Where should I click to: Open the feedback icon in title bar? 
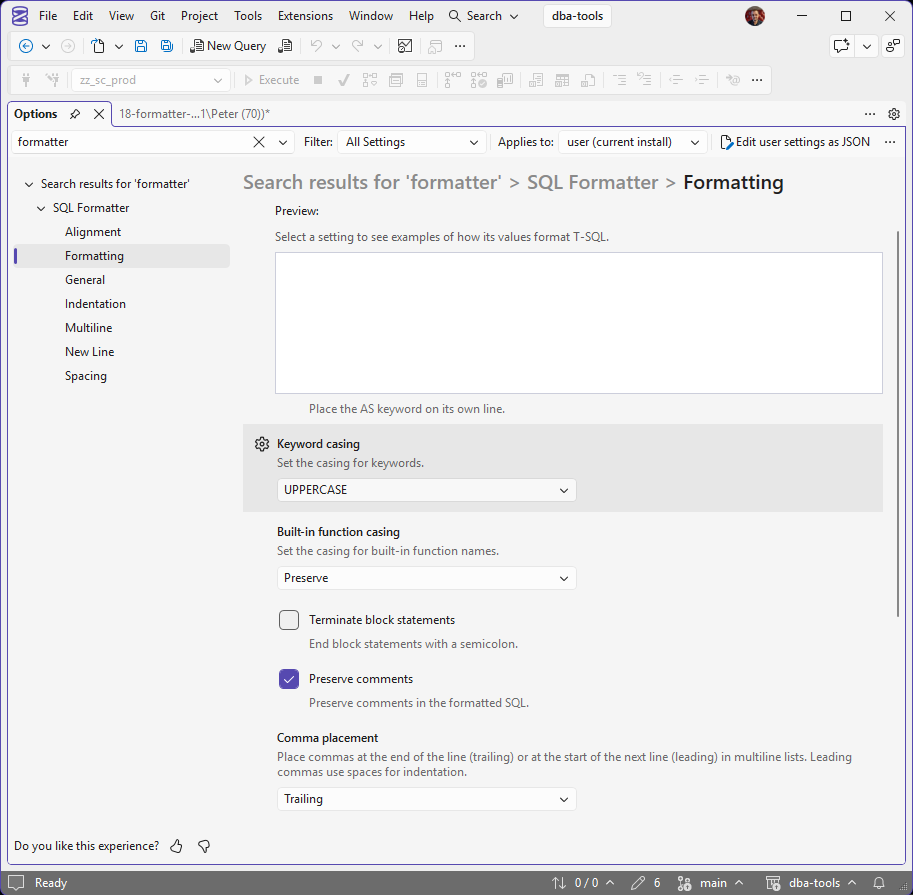[x=841, y=46]
